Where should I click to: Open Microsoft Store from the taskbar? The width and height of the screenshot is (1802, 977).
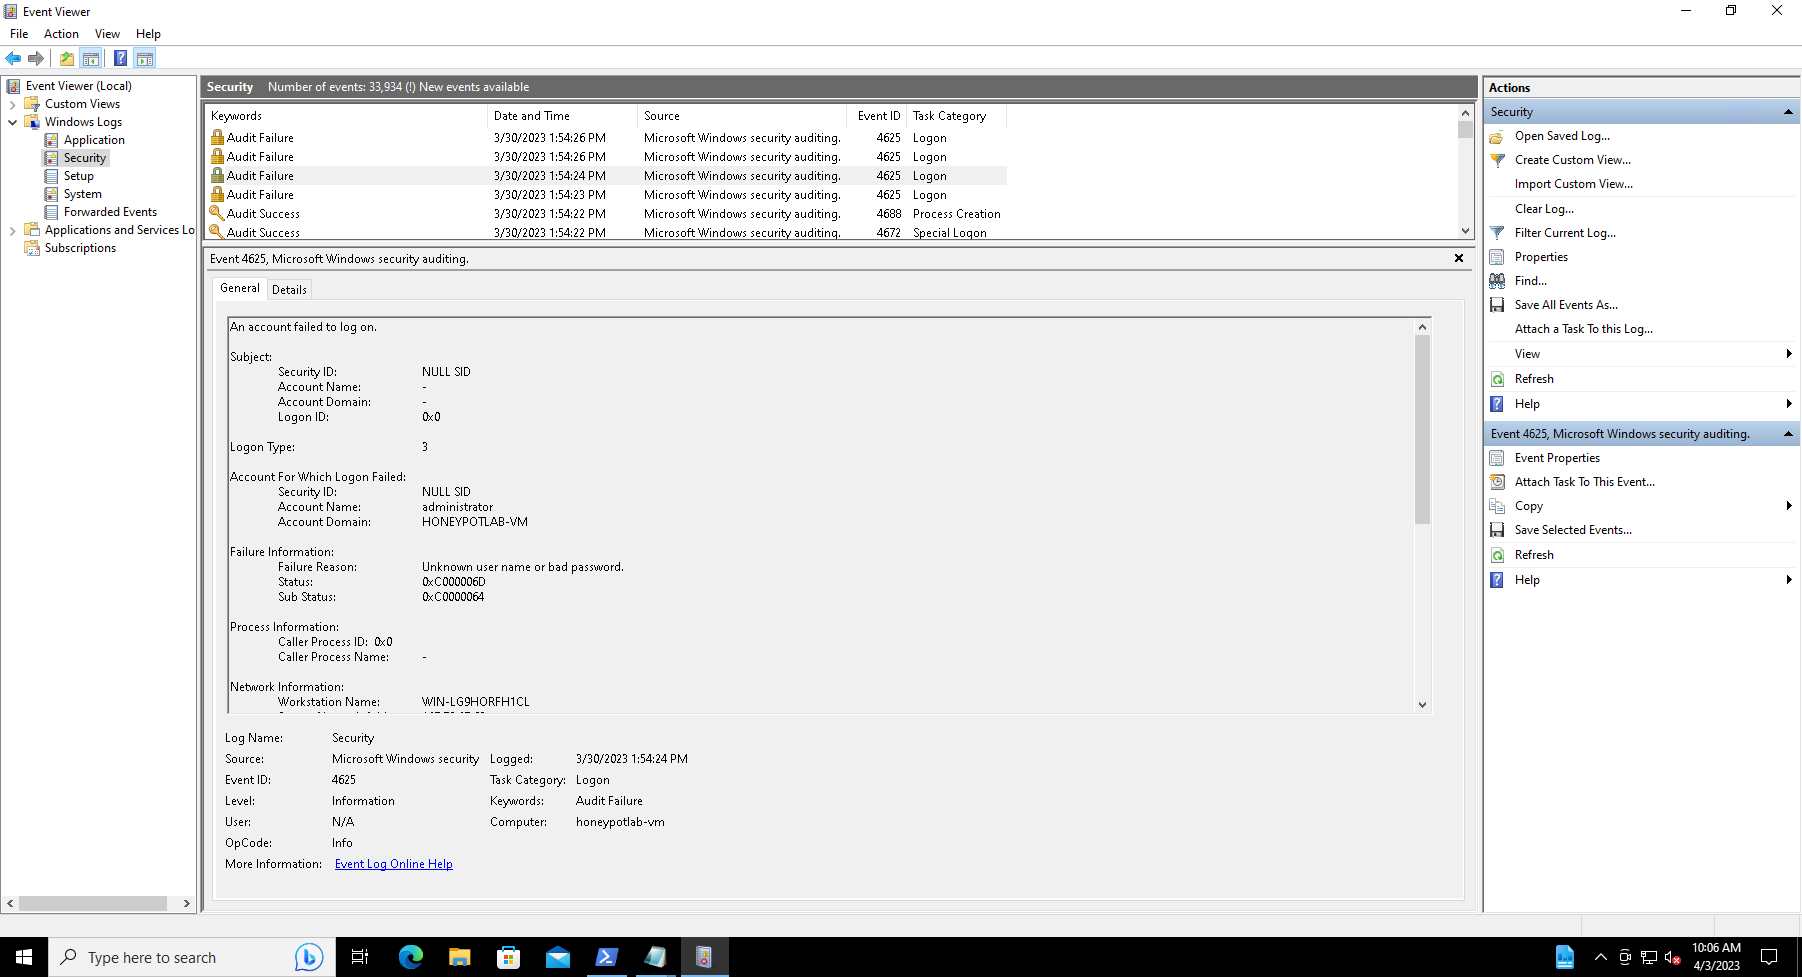pos(508,957)
